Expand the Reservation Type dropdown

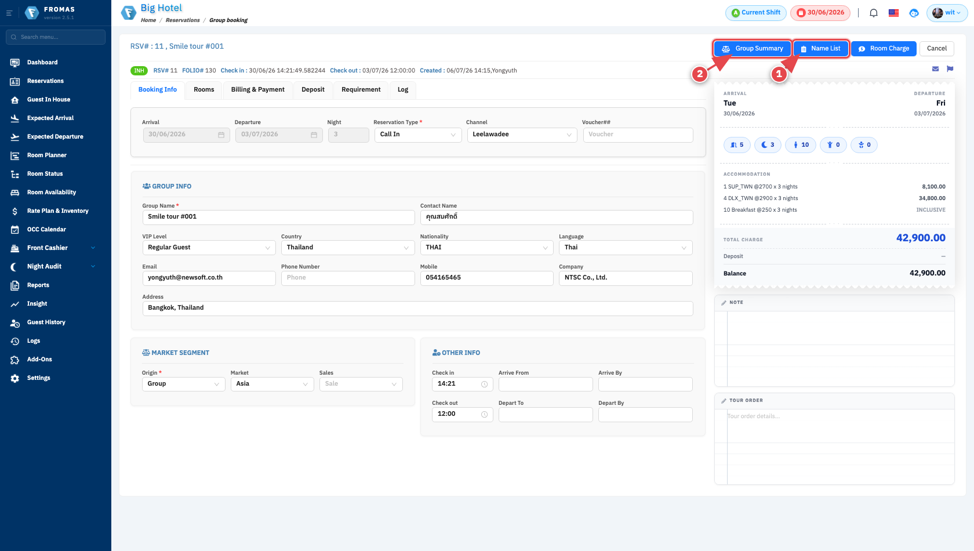click(417, 135)
